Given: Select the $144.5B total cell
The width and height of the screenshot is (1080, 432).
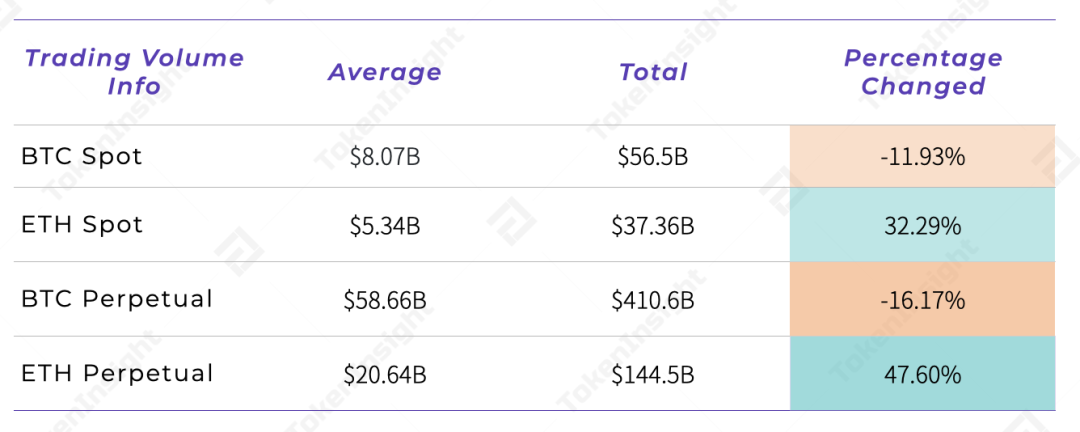Looking at the screenshot, I should 653,375.
